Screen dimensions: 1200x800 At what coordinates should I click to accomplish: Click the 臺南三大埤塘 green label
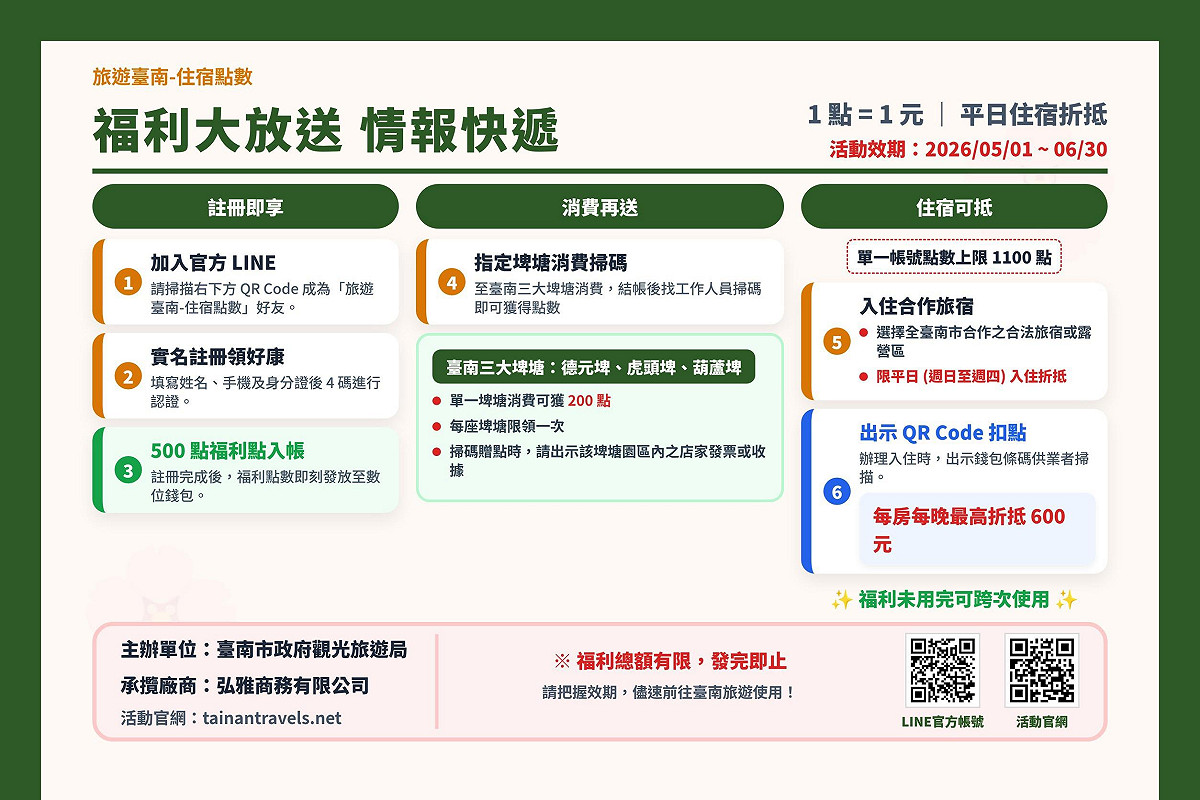pos(594,368)
